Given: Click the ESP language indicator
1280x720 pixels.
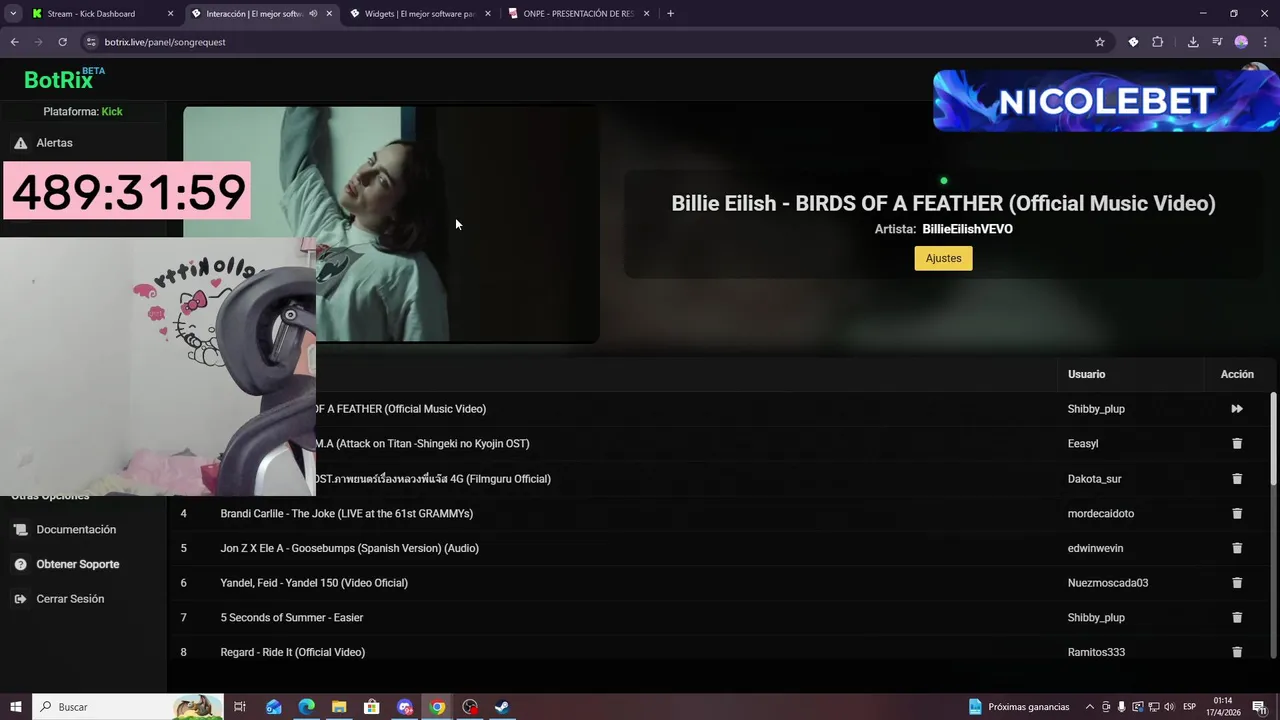Looking at the screenshot, I should click(1190, 707).
